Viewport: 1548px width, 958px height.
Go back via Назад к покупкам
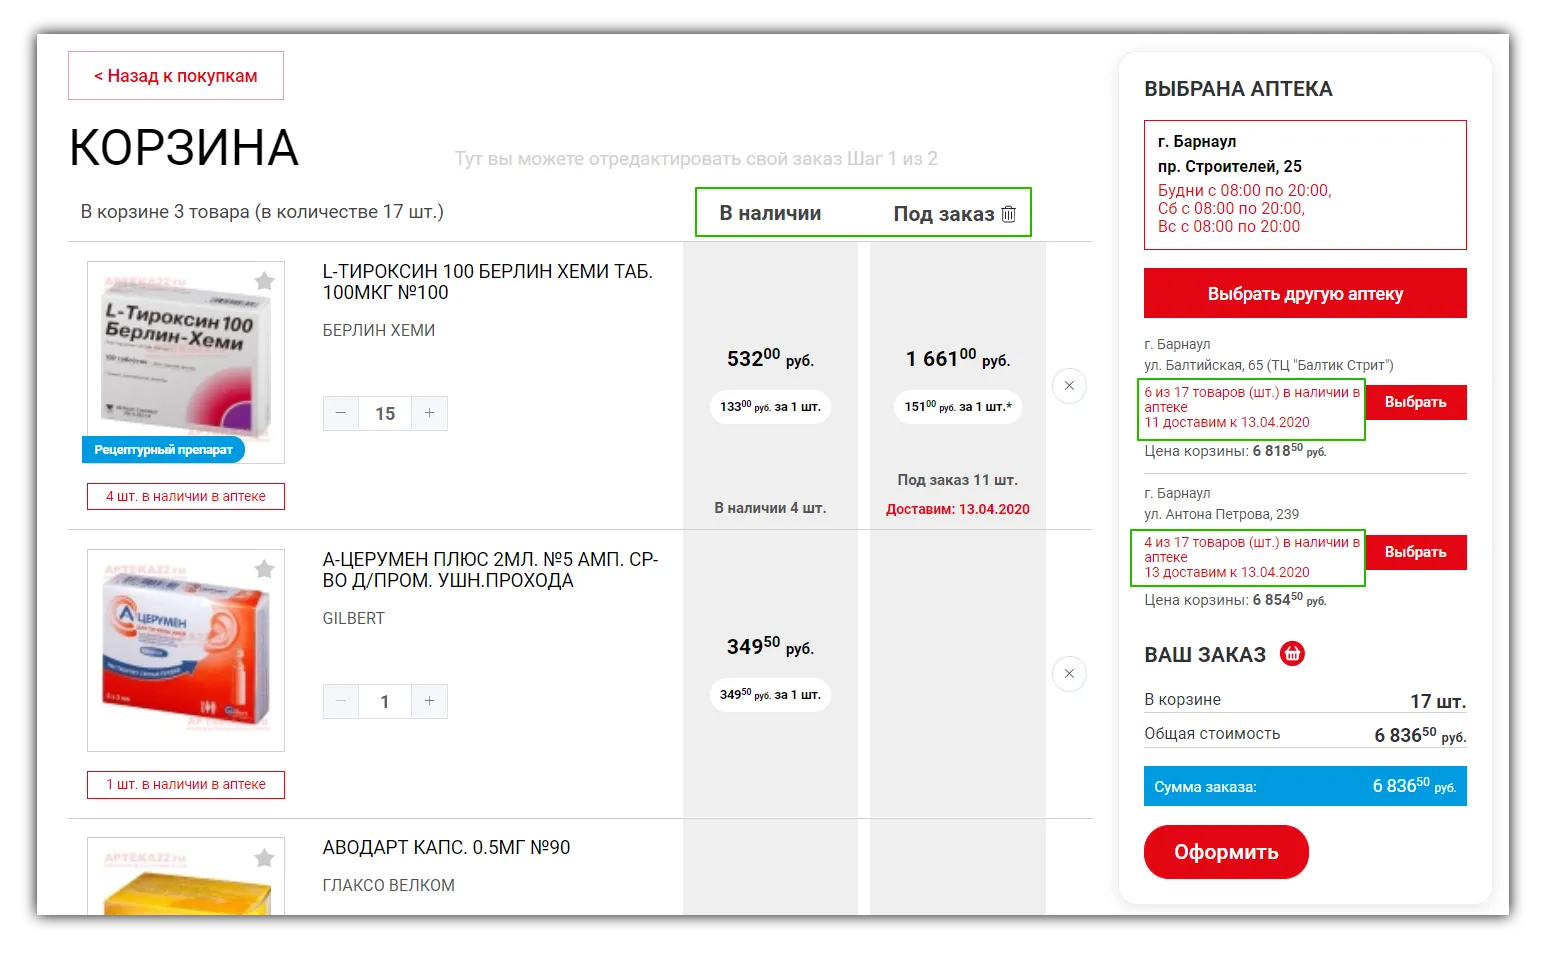[x=176, y=76]
